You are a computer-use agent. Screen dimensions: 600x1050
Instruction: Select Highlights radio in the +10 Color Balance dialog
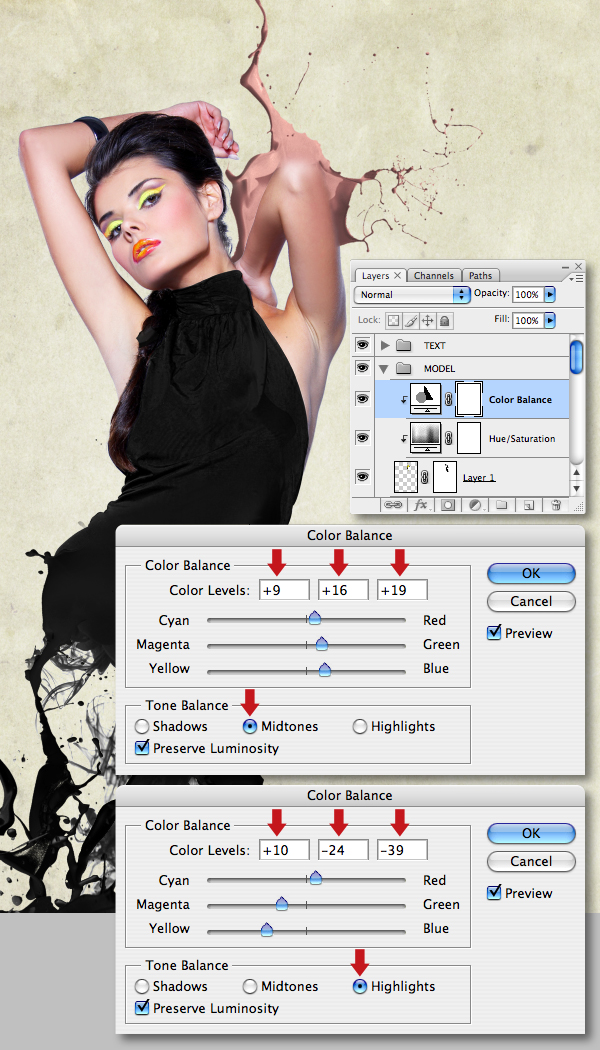[x=360, y=986]
